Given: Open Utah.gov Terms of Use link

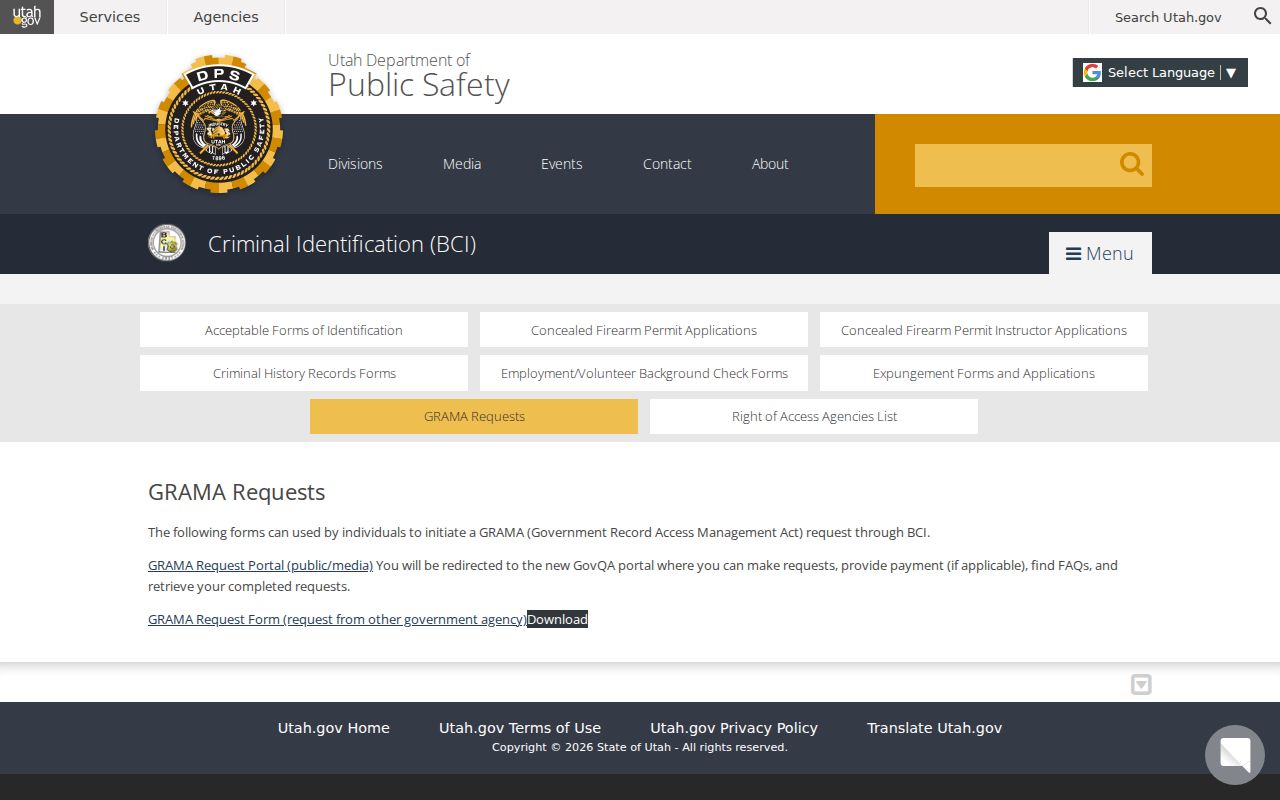Looking at the screenshot, I should 520,728.
